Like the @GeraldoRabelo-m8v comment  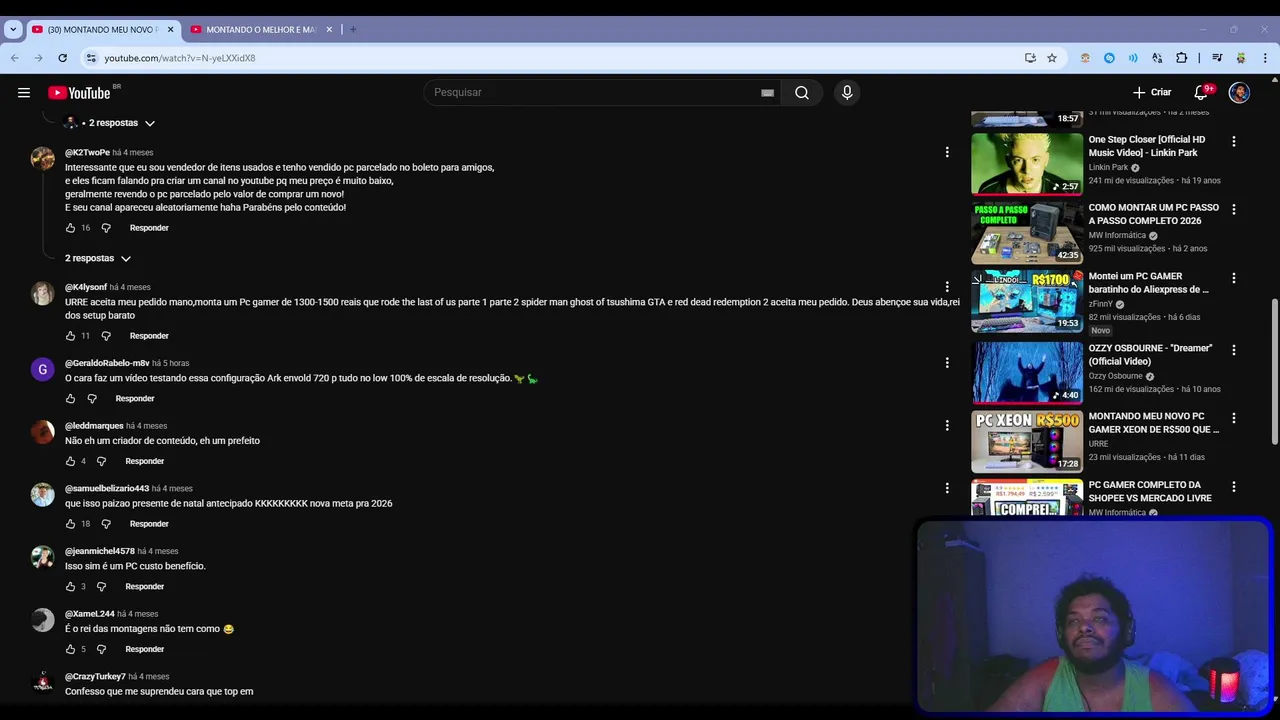(70, 399)
